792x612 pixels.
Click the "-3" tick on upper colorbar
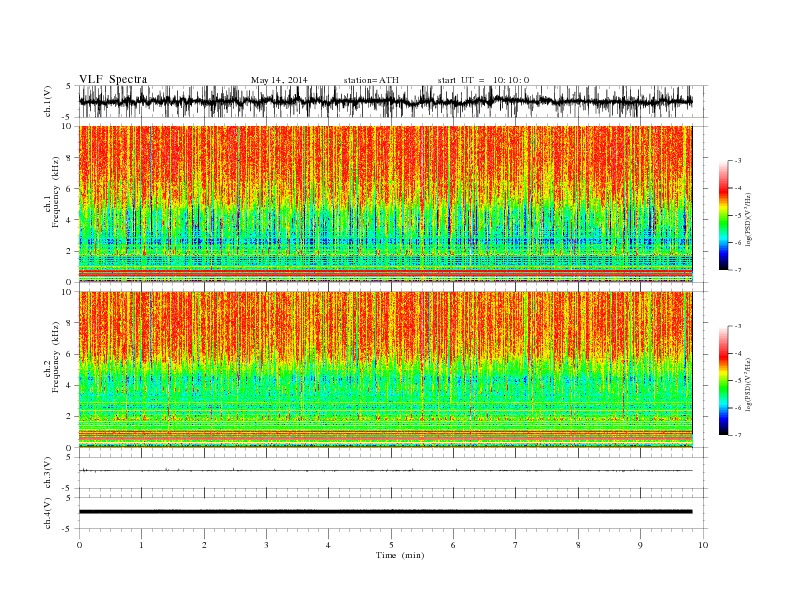[738, 161]
